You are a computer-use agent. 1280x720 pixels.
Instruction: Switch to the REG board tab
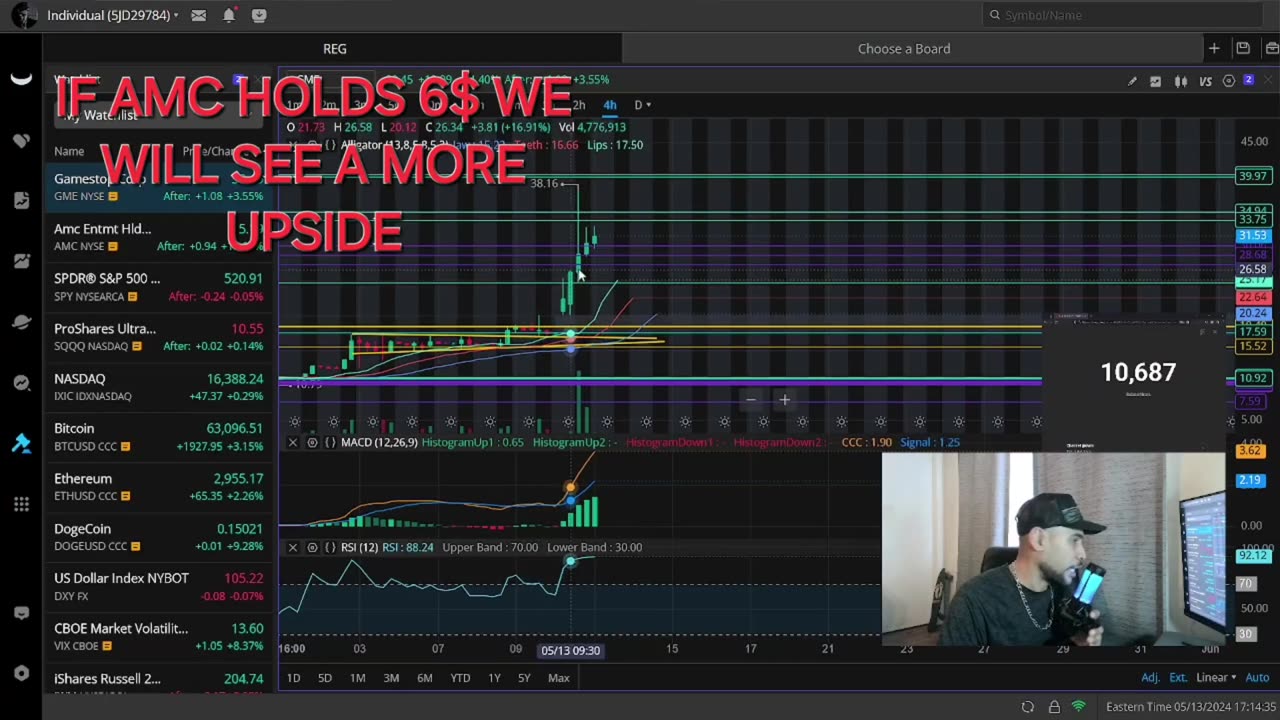[x=334, y=48]
